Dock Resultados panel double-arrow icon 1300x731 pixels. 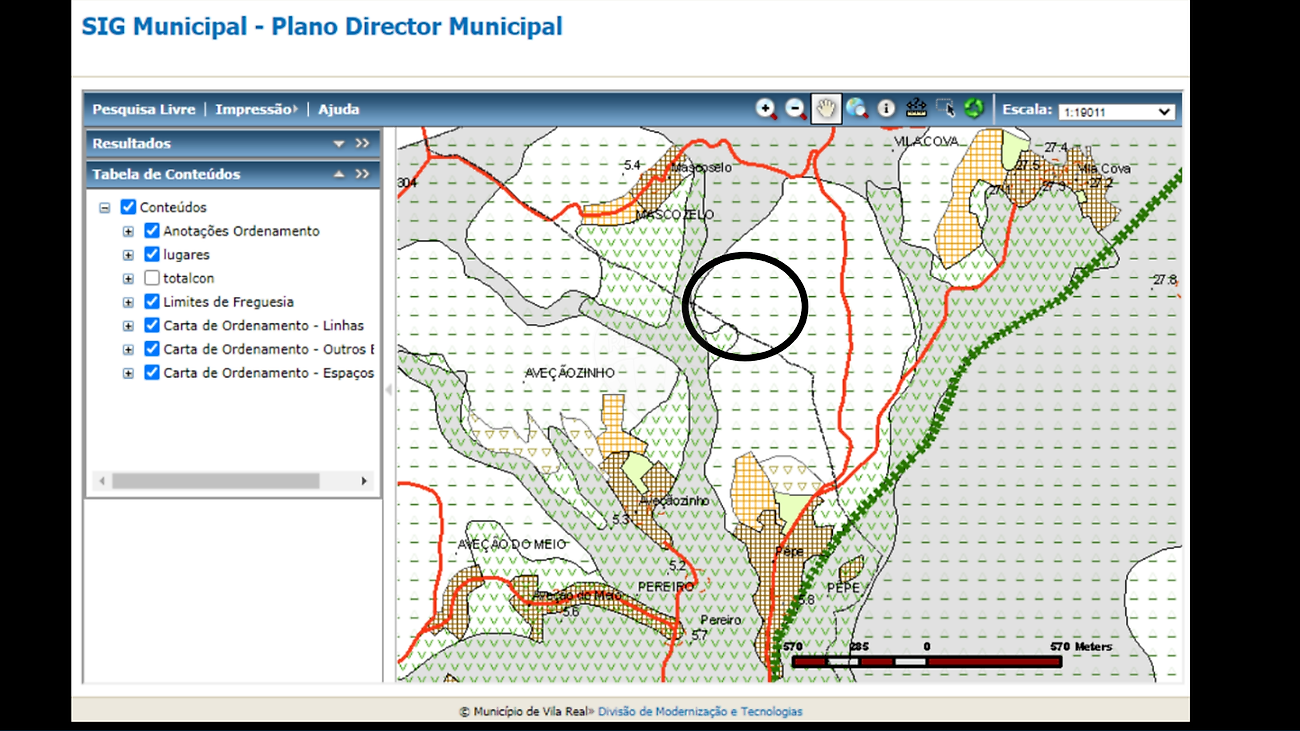(362, 144)
